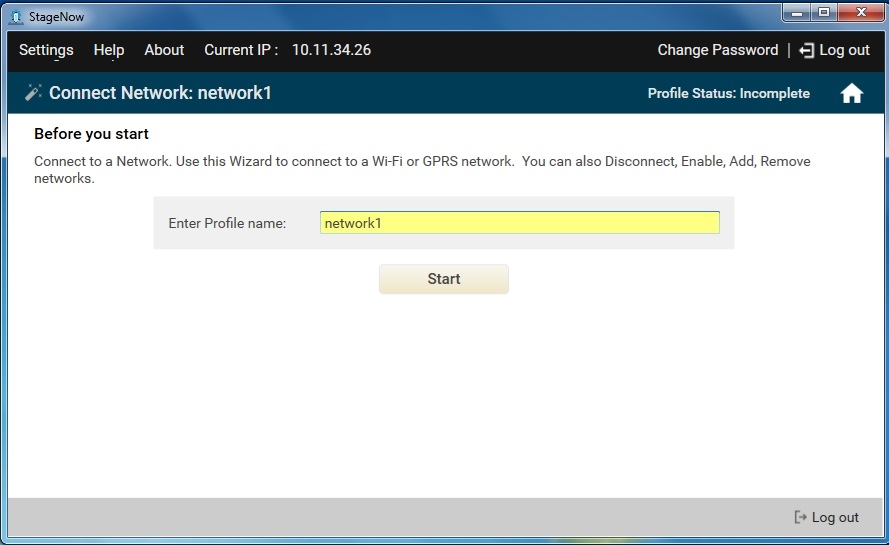
Task: Click the StageNow app icon in title bar
Action: click(x=15, y=16)
